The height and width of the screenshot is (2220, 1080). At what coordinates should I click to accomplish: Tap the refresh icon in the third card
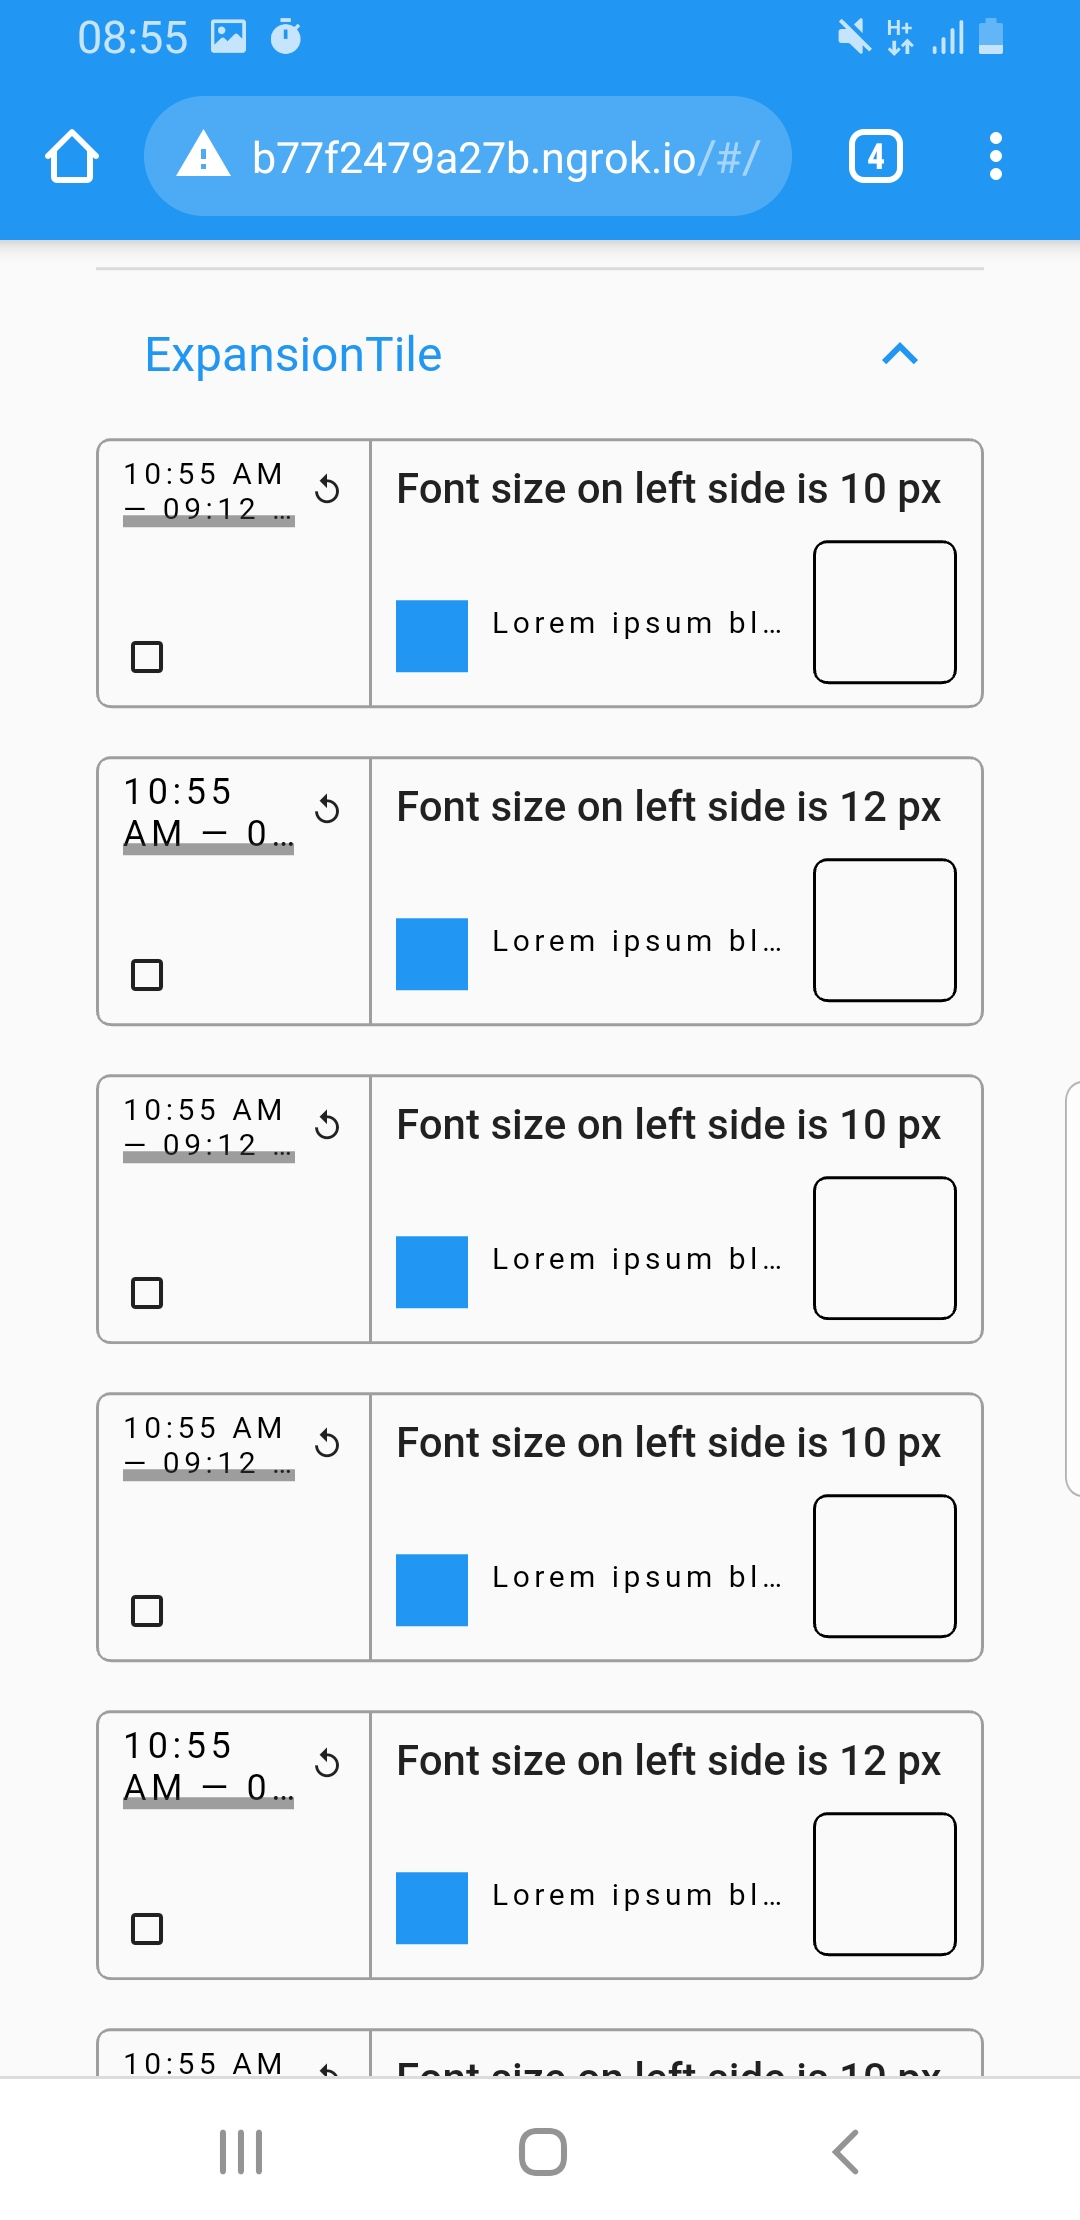point(328,1126)
